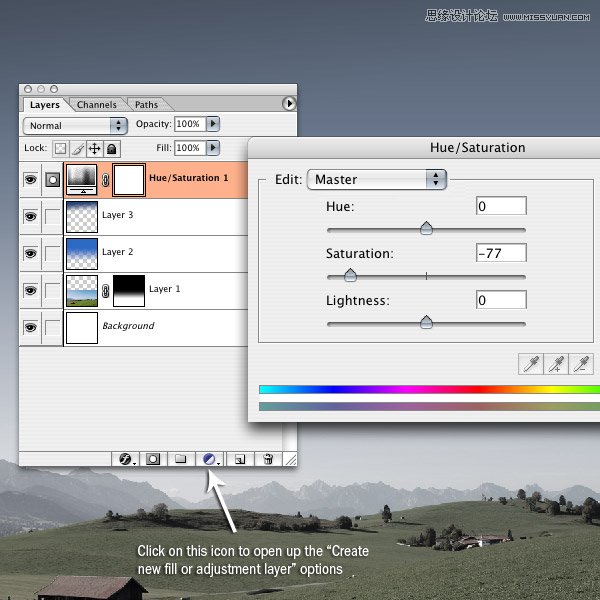
Task: Select the "Layer 2" name
Action: point(117,252)
